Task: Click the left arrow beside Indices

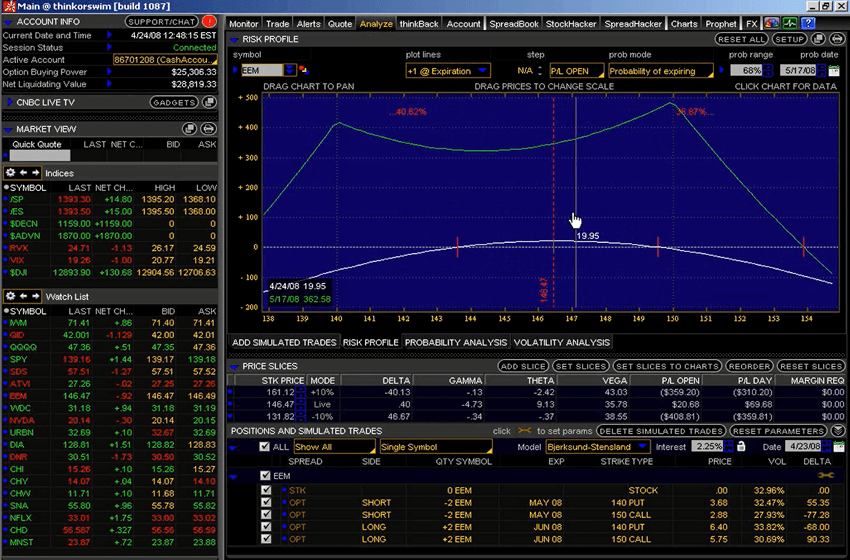Action: [23, 172]
